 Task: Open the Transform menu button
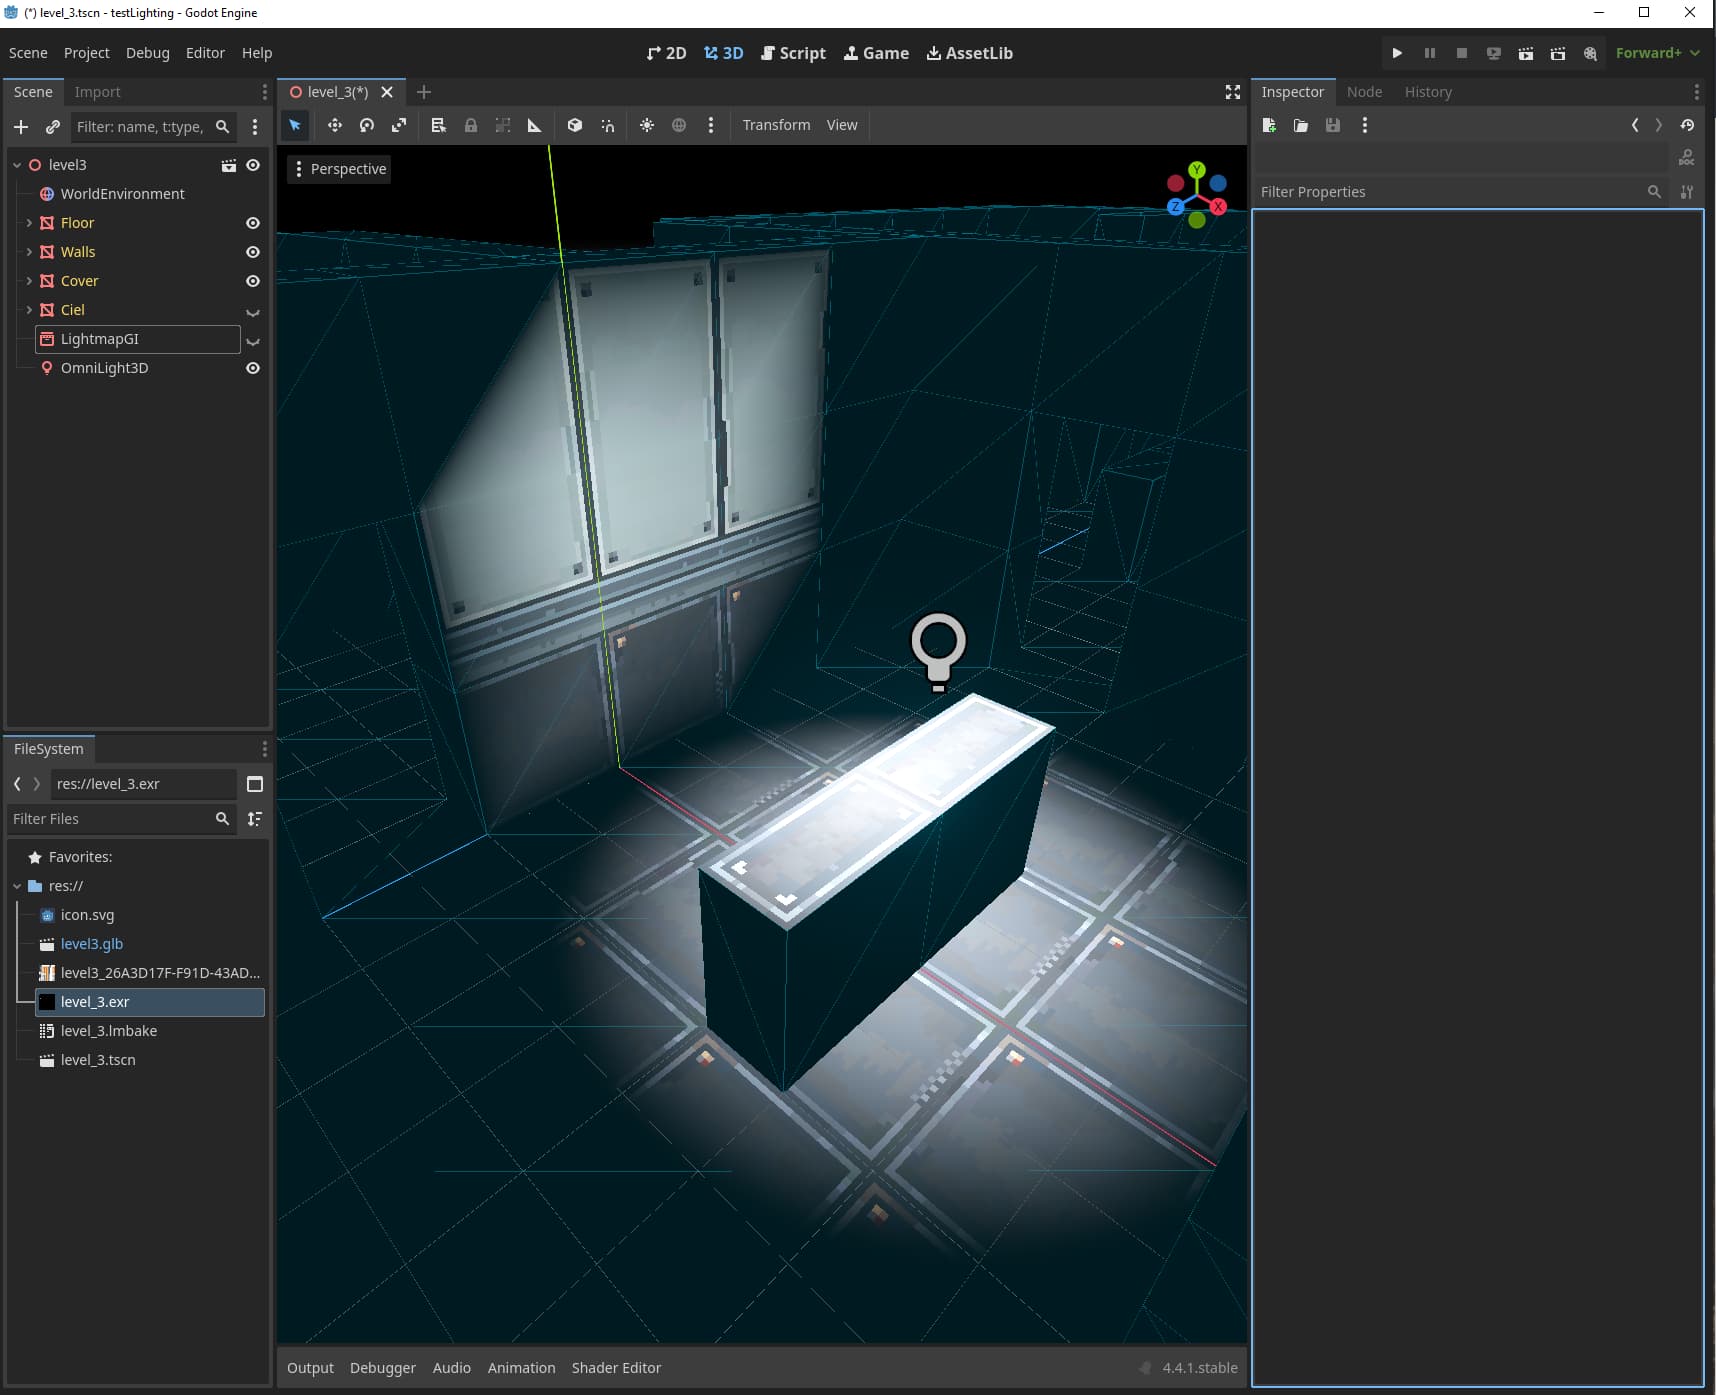pos(776,125)
